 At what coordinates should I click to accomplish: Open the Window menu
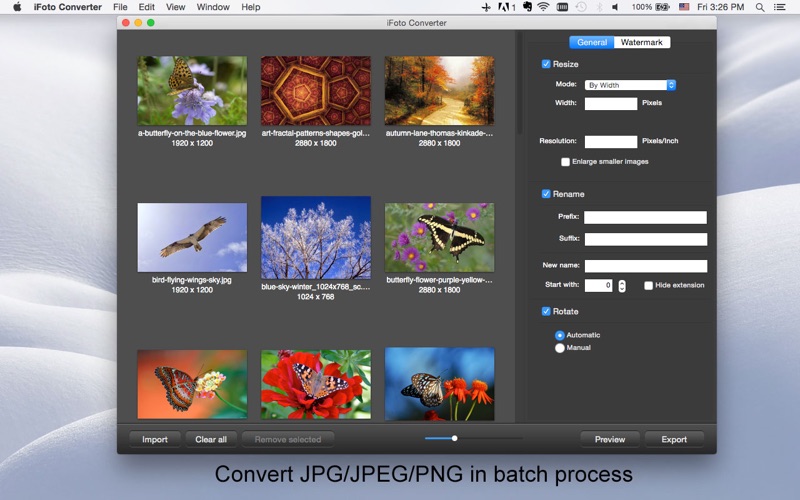[x=213, y=7]
